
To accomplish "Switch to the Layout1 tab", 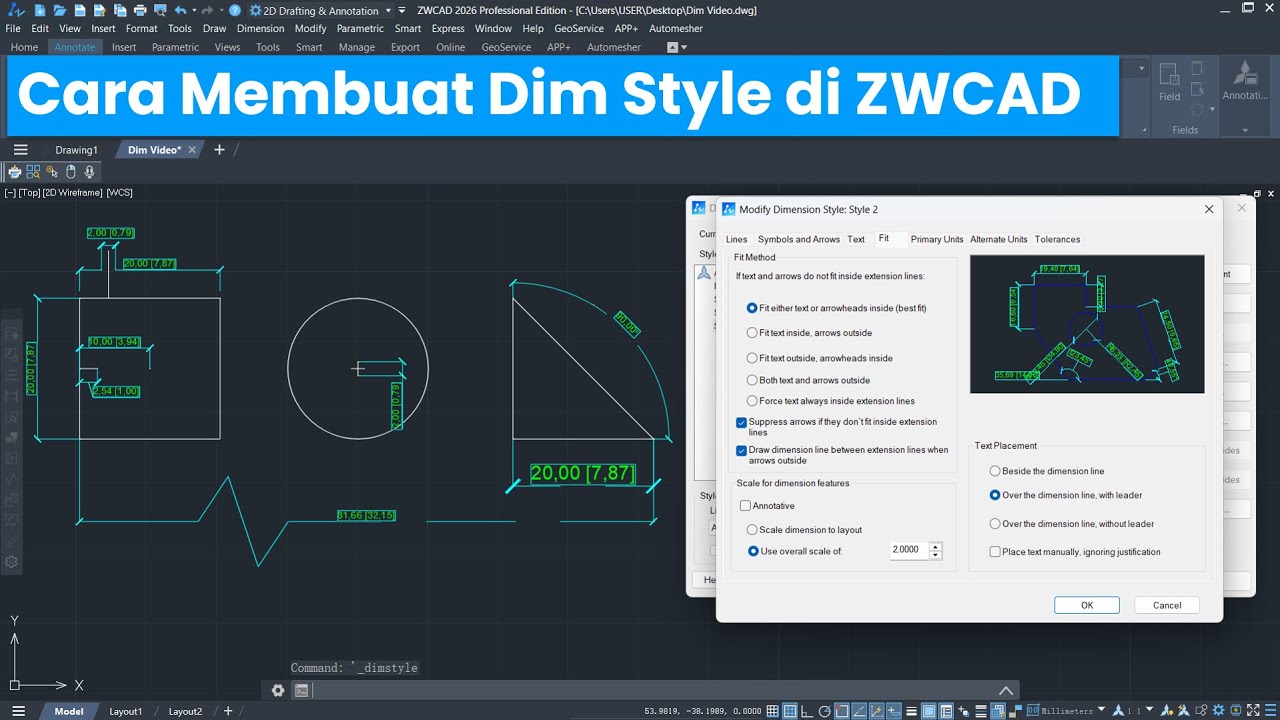I will click(126, 711).
